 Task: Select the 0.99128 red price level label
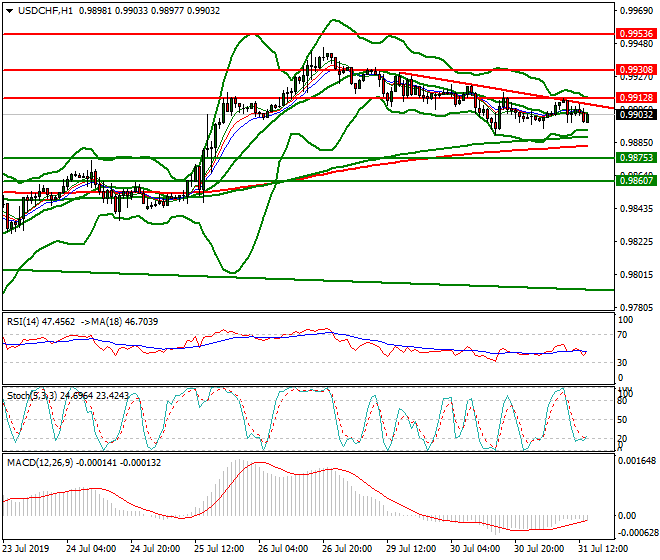636,98
